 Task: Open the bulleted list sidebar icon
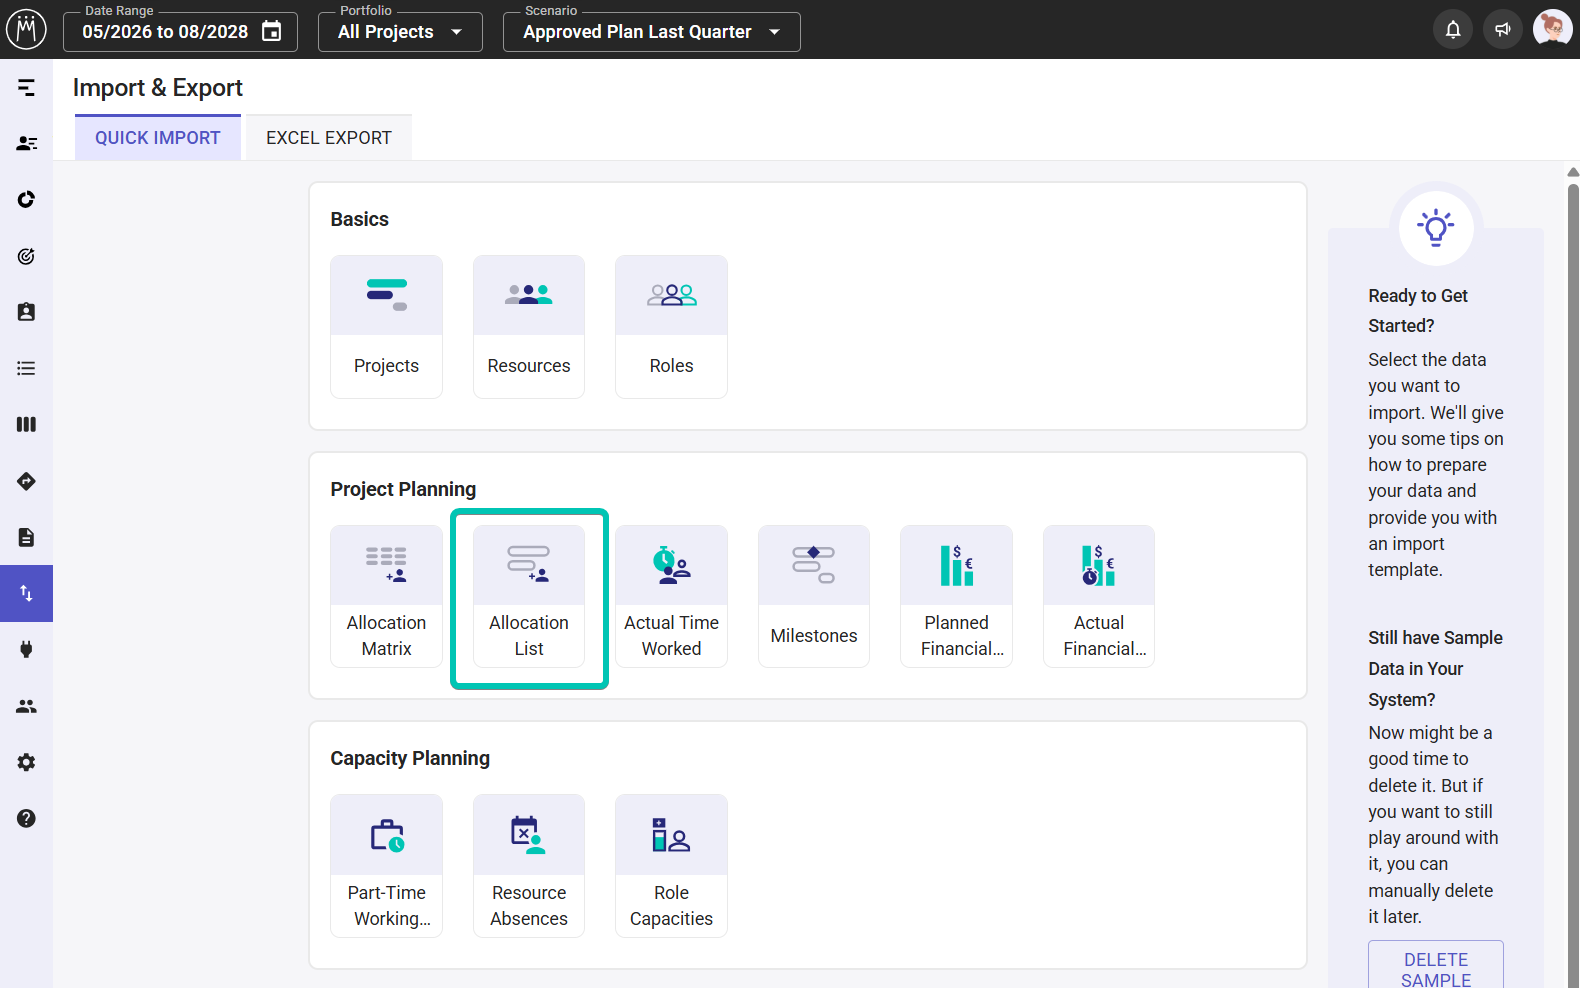point(26,368)
